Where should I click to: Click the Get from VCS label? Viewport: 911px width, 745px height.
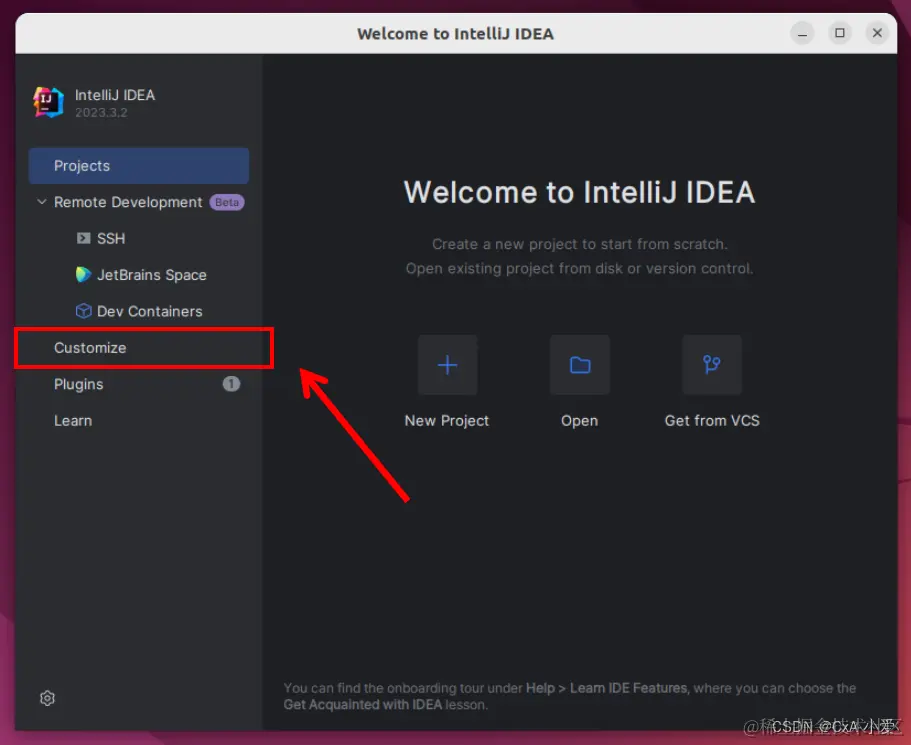pos(712,420)
